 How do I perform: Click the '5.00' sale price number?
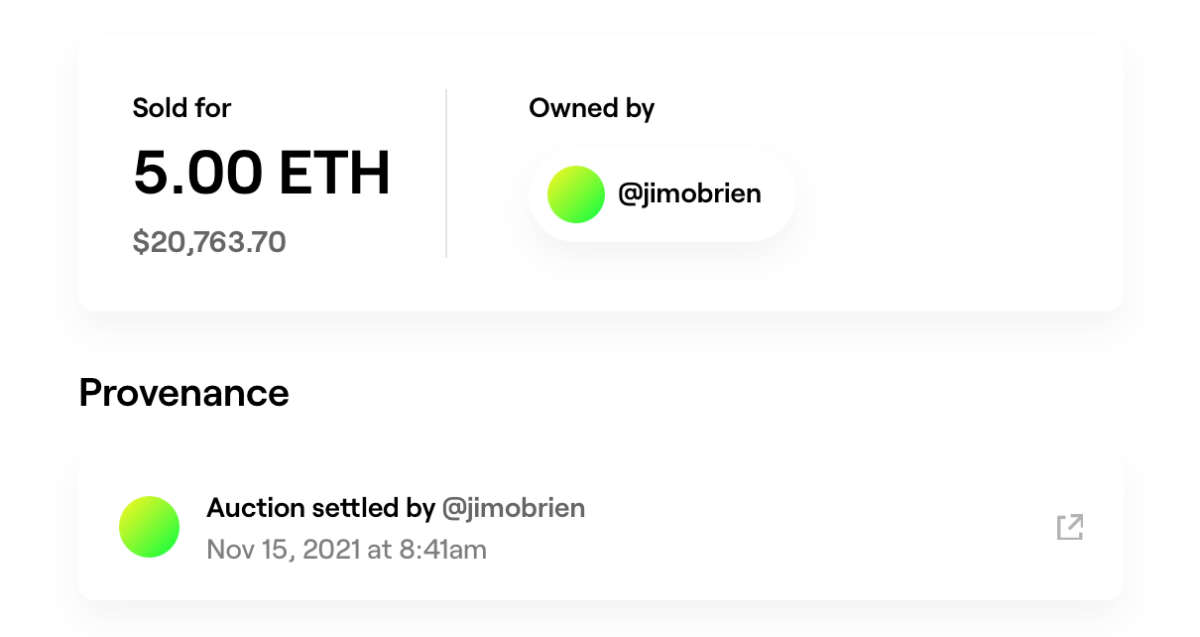pyautogui.click(x=195, y=174)
